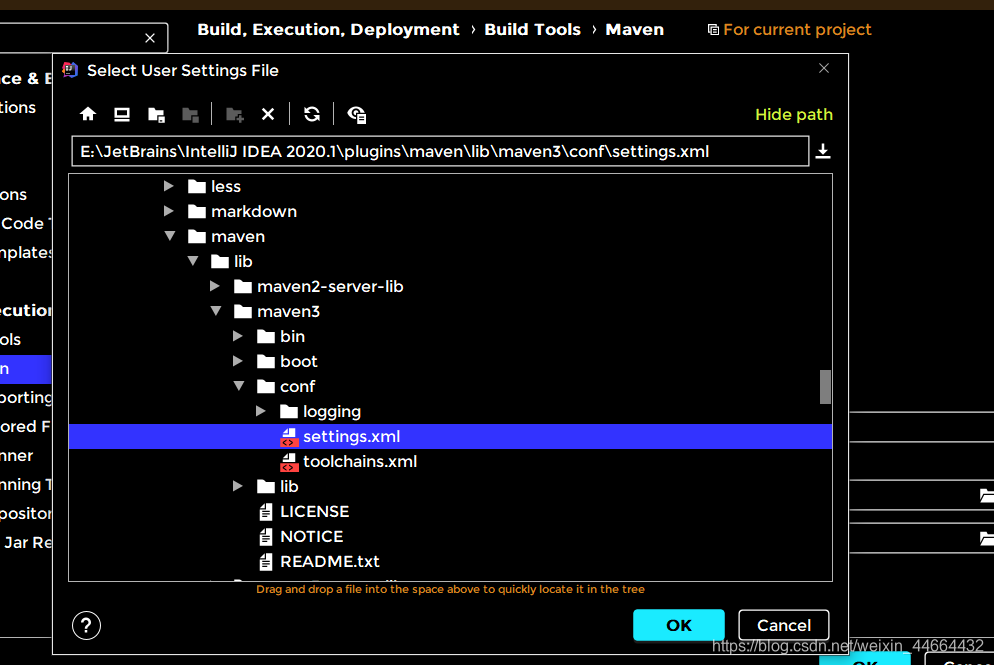Collapse the conf folder

point(239,385)
